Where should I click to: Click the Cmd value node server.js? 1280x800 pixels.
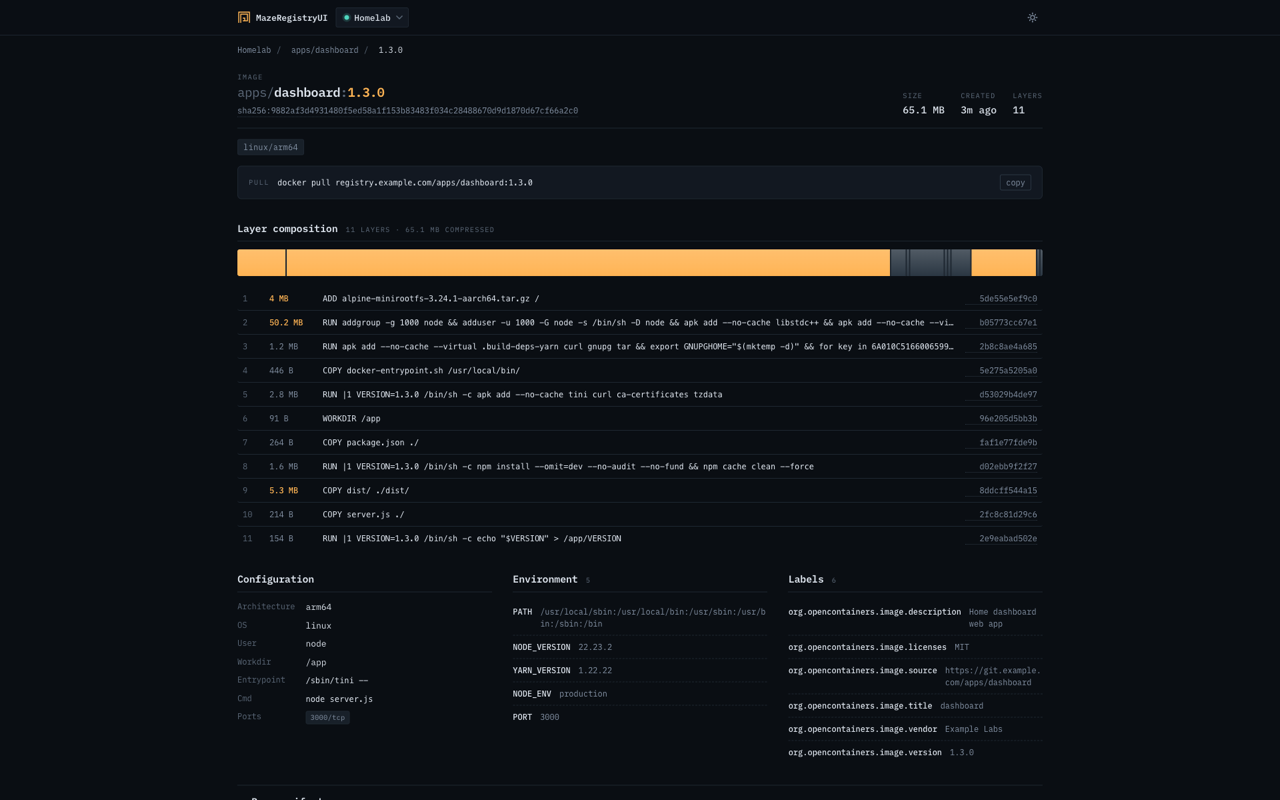339,699
